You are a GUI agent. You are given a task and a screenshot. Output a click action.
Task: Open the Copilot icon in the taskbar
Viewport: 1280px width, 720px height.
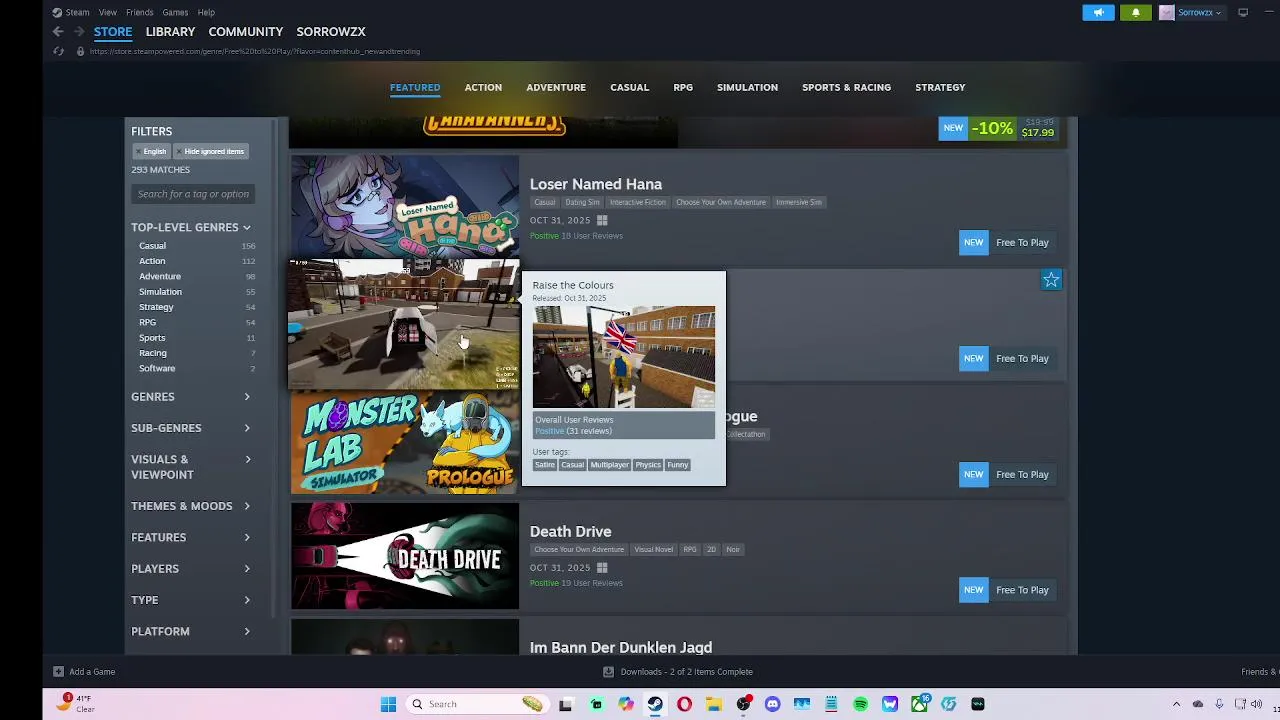click(626, 704)
